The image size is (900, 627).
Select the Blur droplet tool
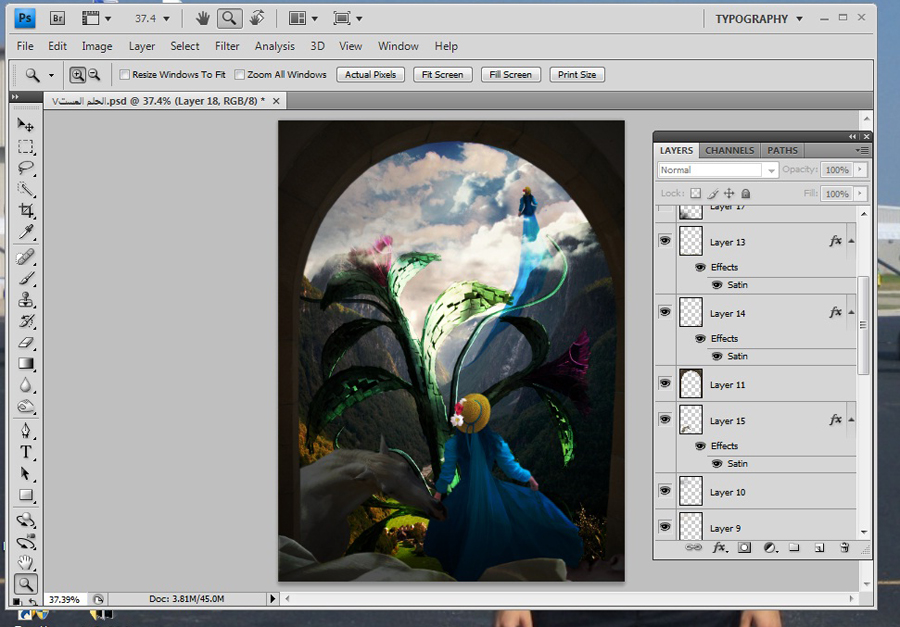click(x=25, y=385)
